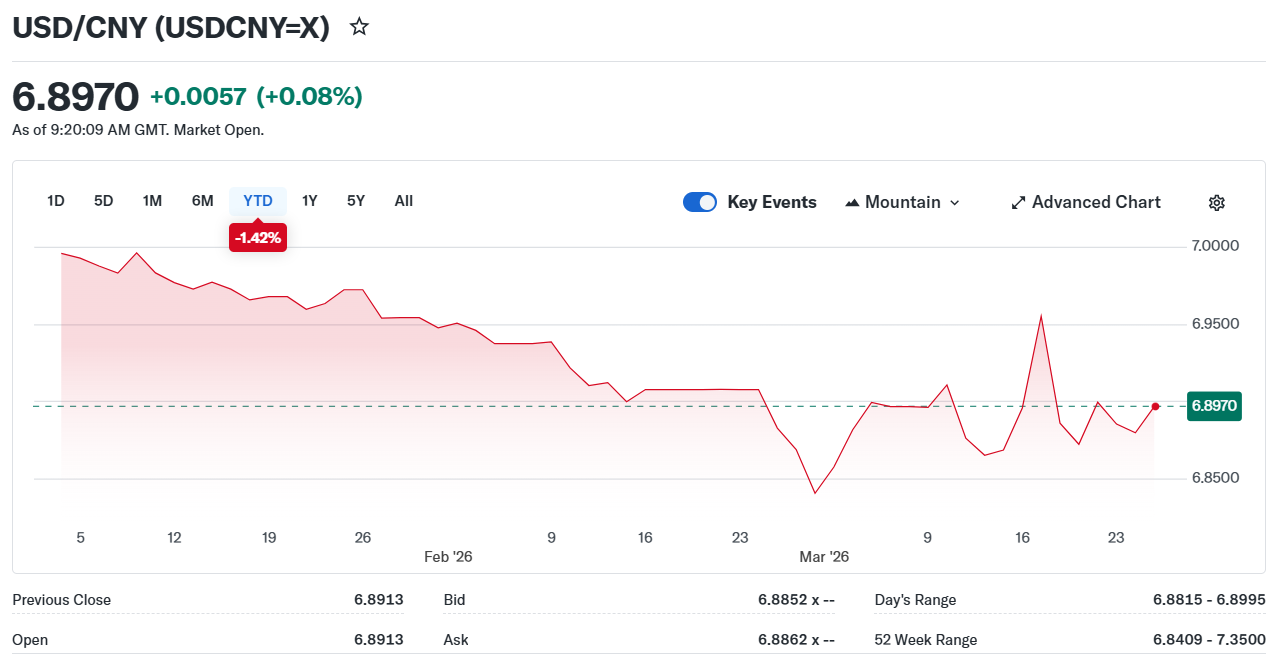Click the Advanced Chart expand arrows icon
The width and height of the screenshot is (1270, 656).
[1018, 203]
